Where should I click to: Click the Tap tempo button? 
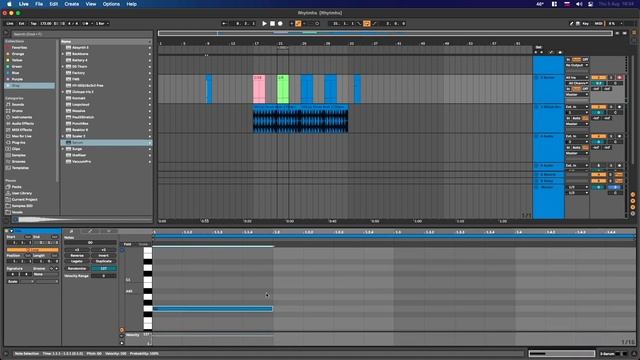pos(33,24)
